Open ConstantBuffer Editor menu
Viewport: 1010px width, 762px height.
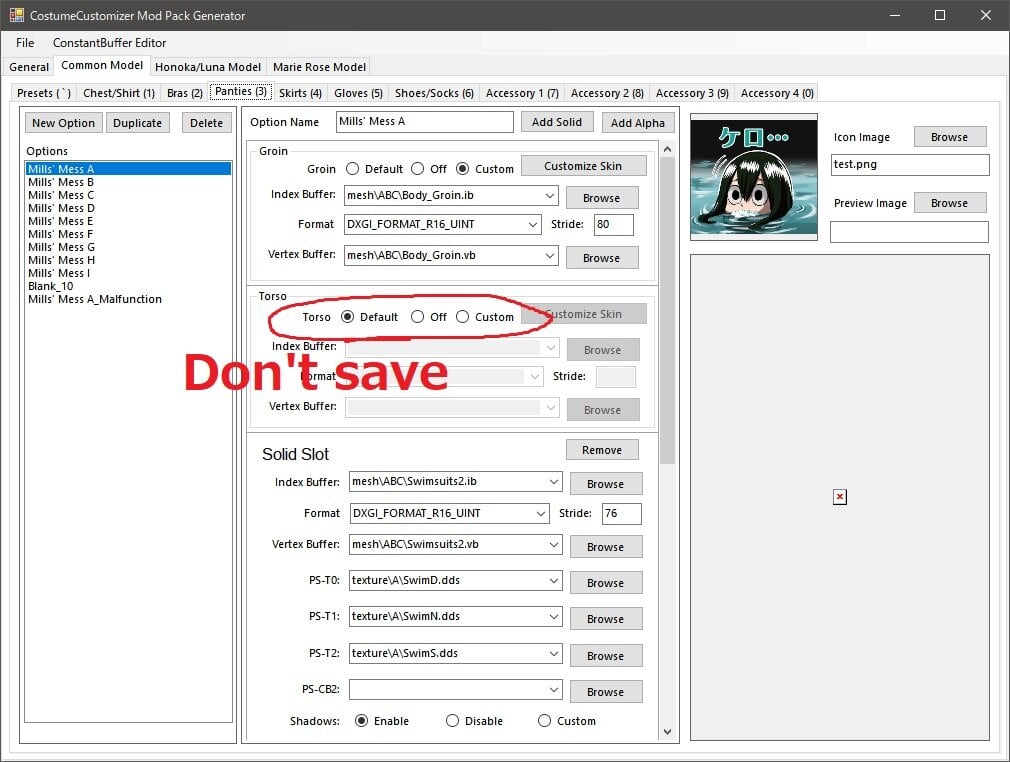[110, 43]
